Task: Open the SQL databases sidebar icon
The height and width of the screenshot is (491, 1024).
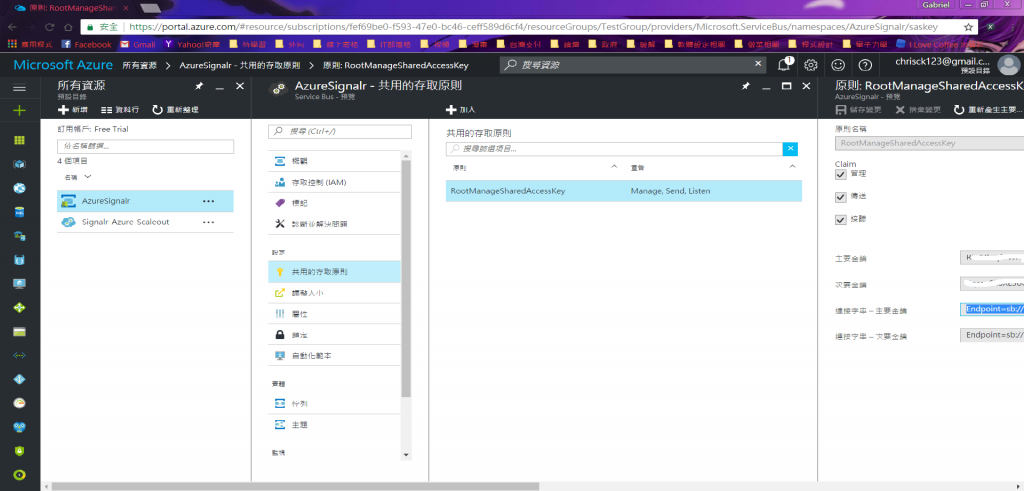Action: click(x=20, y=212)
